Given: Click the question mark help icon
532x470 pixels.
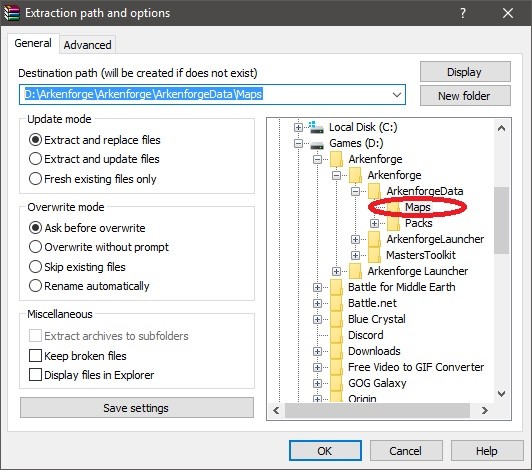Looking at the screenshot, I should pyautogui.click(x=463, y=13).
